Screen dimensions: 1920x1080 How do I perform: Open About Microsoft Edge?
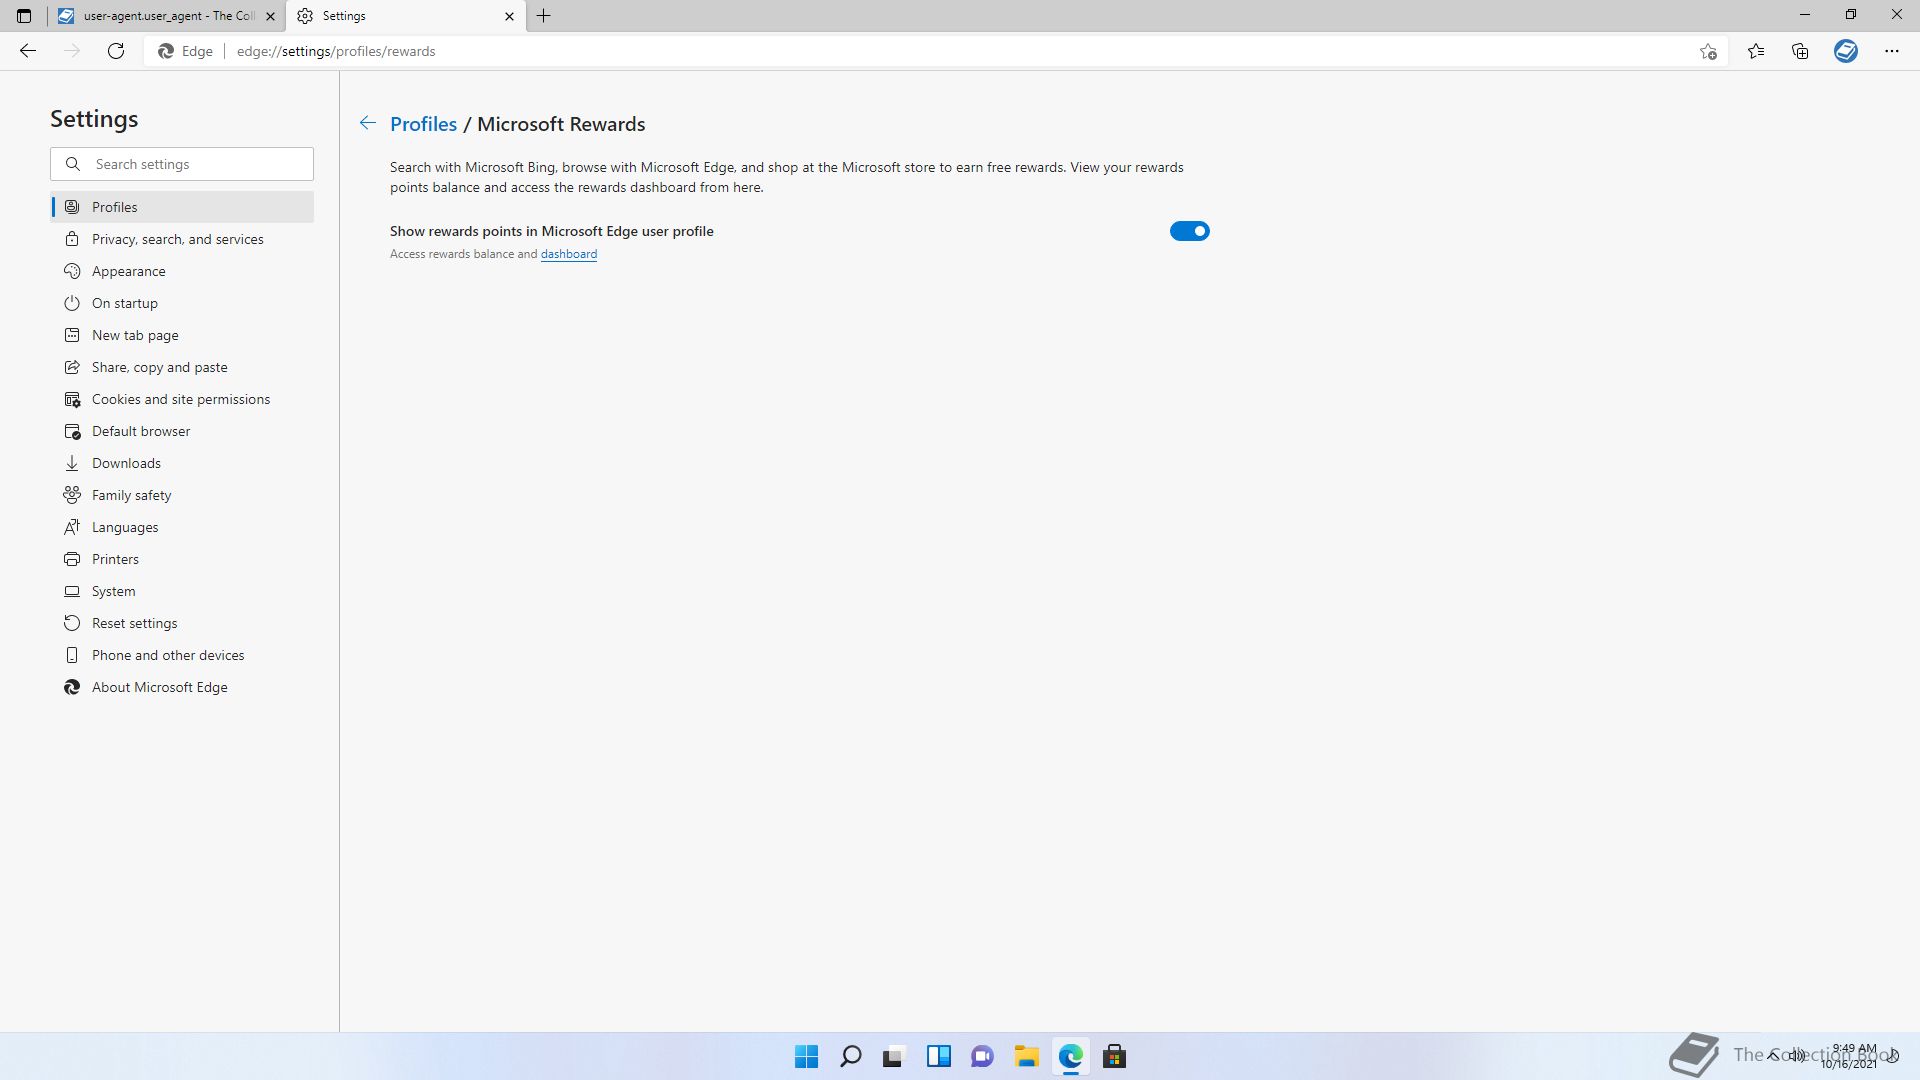[x=182, y=687]
